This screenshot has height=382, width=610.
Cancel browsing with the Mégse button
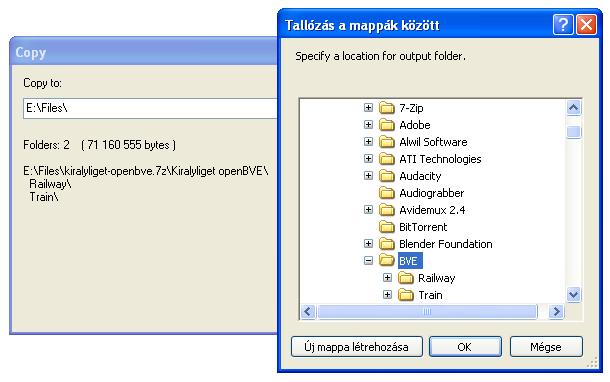pos(546,347)
